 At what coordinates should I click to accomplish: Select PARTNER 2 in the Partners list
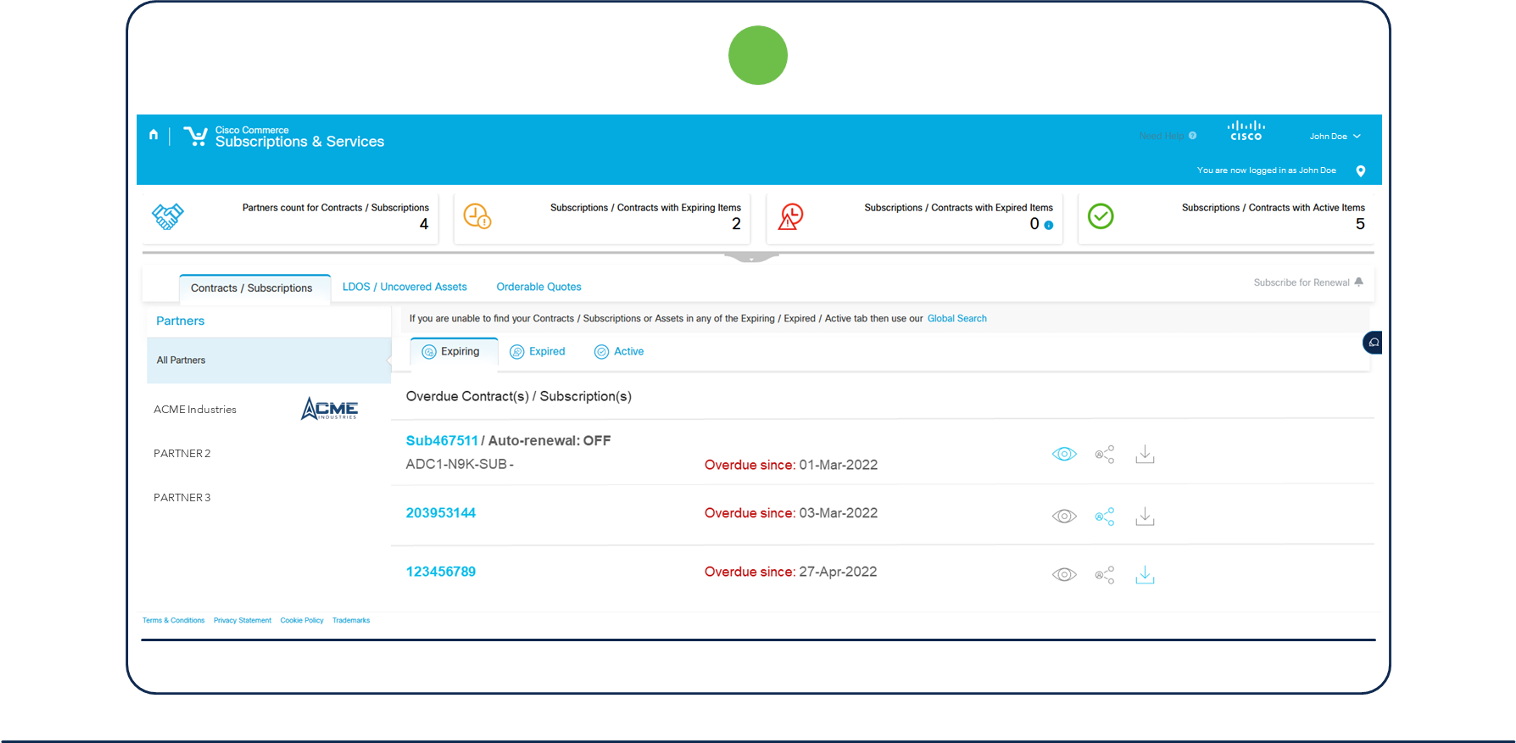182,453
